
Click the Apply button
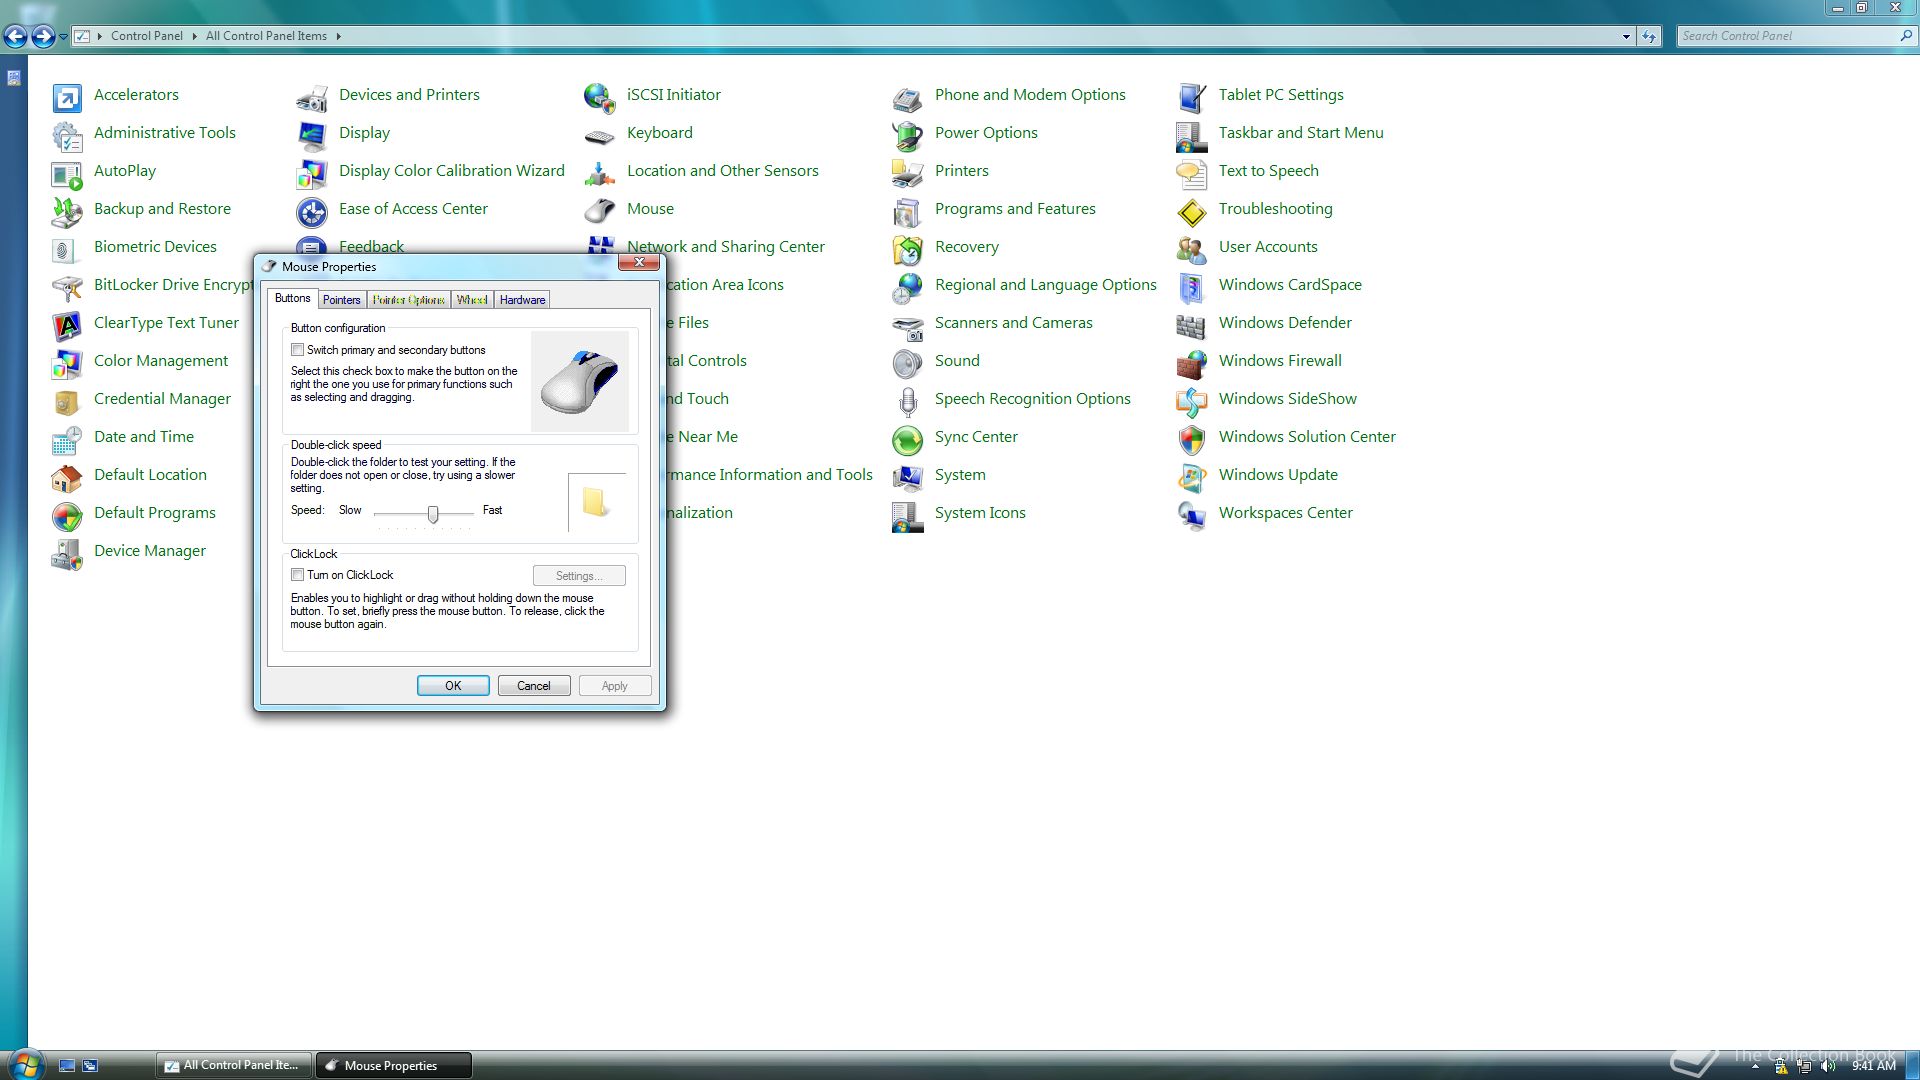615,686
